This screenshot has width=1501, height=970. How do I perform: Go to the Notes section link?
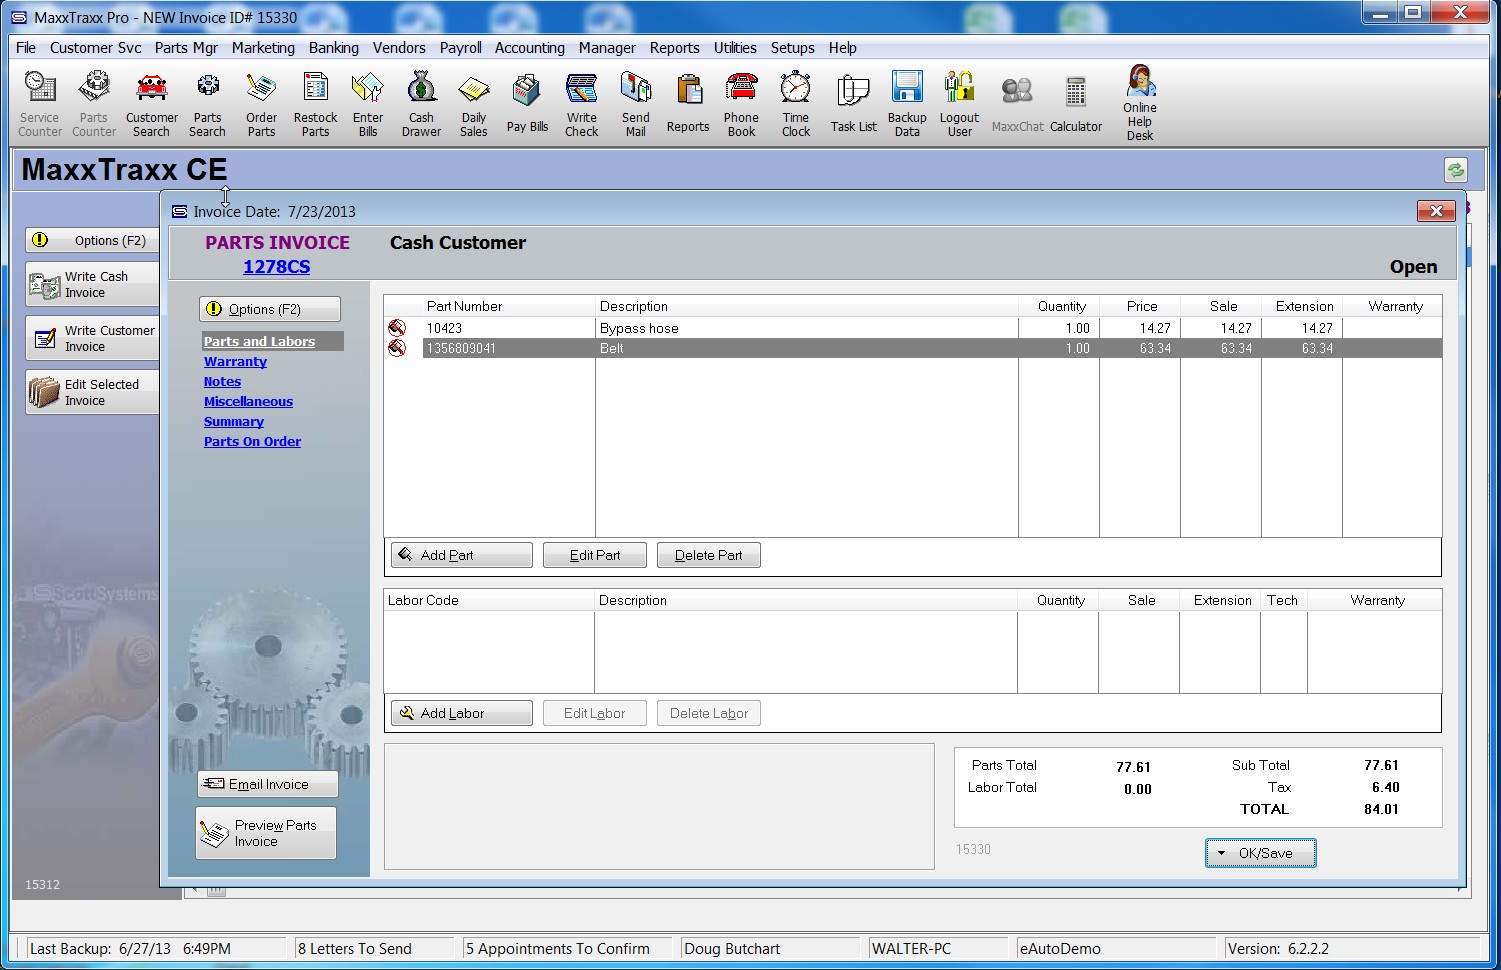pyautogui.click(x=222, y=381)
